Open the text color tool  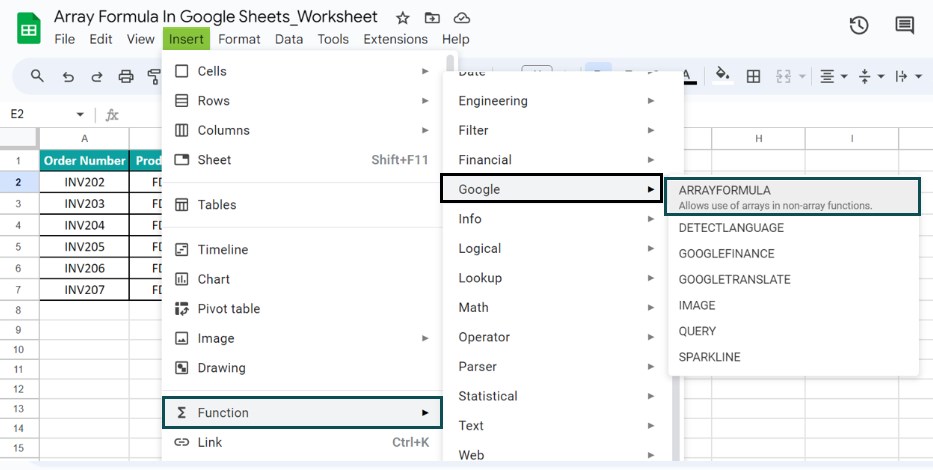point(688,76)
